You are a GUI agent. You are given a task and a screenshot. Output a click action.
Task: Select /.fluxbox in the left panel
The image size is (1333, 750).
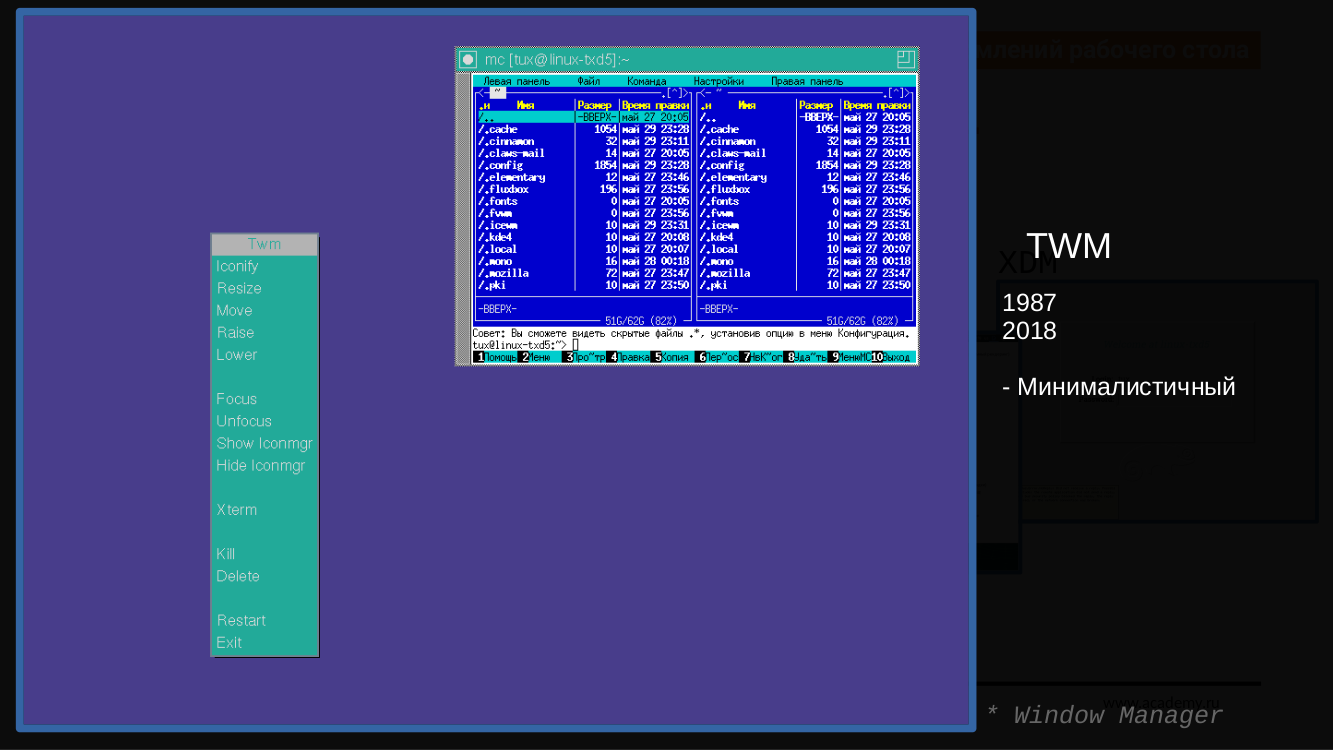click(584, 189)
